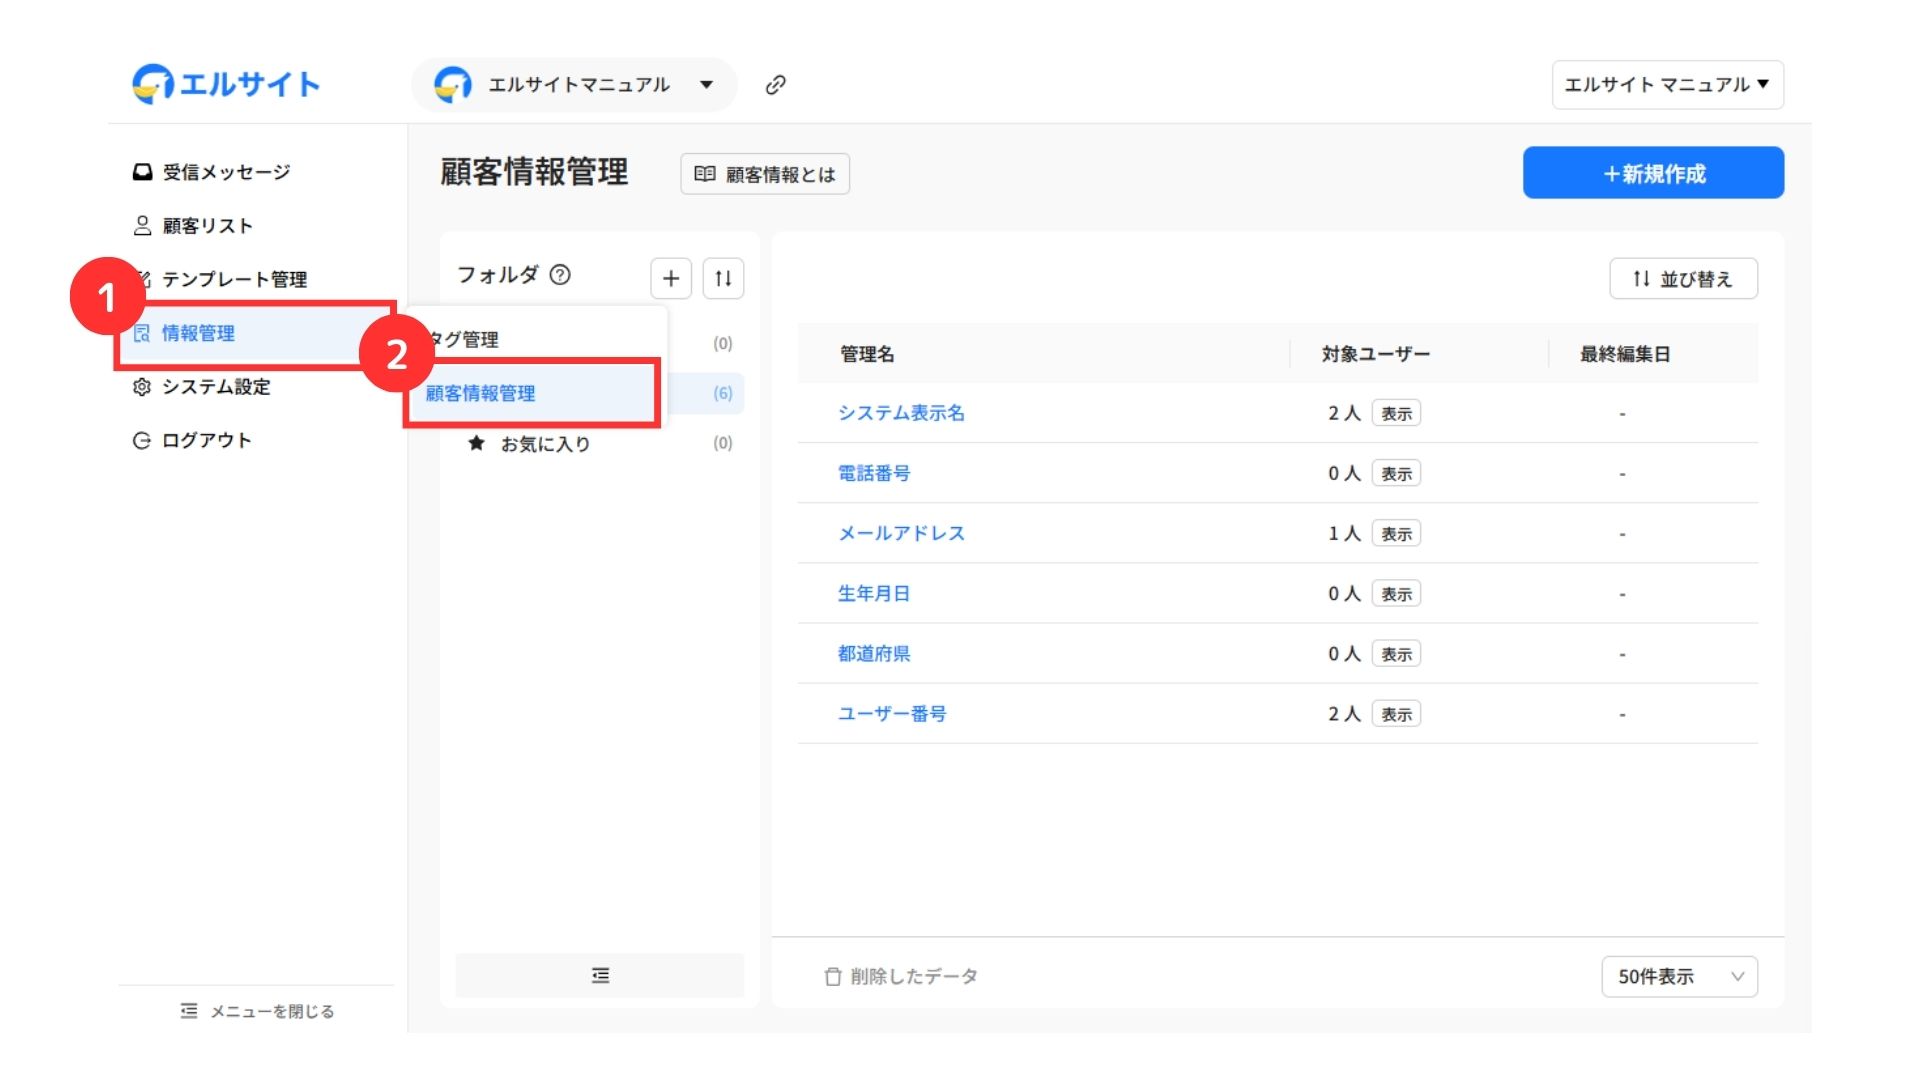Add a new folder with plus icon
The height and width of the screenshot is (1080, 1920).
671,278
